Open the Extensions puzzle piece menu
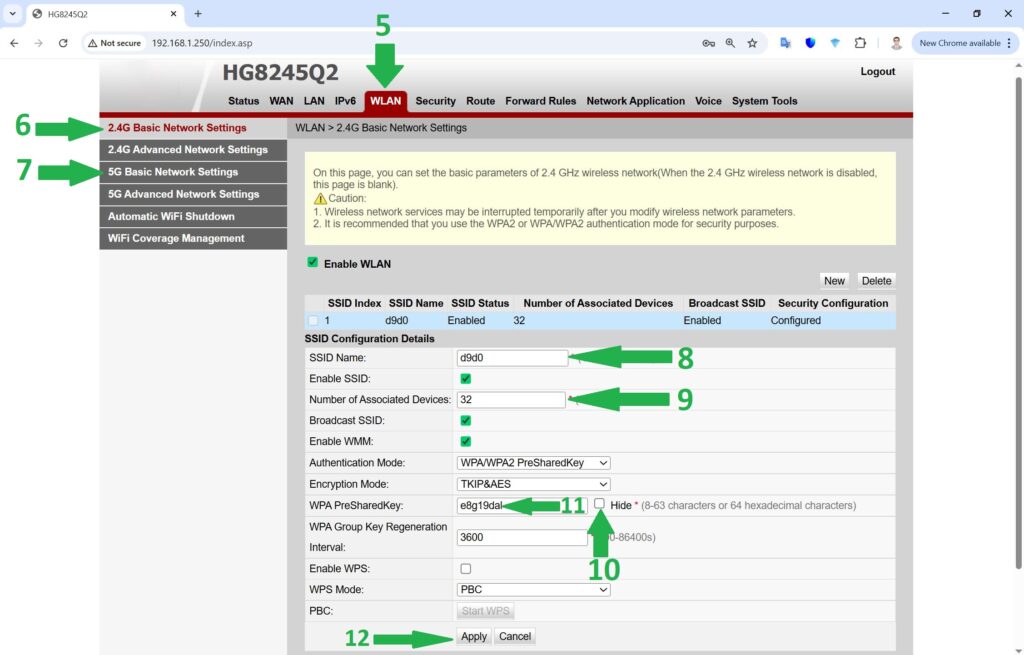Image resolution: width=1024 pixels, height=655 pixels. [x=860, y=43]
